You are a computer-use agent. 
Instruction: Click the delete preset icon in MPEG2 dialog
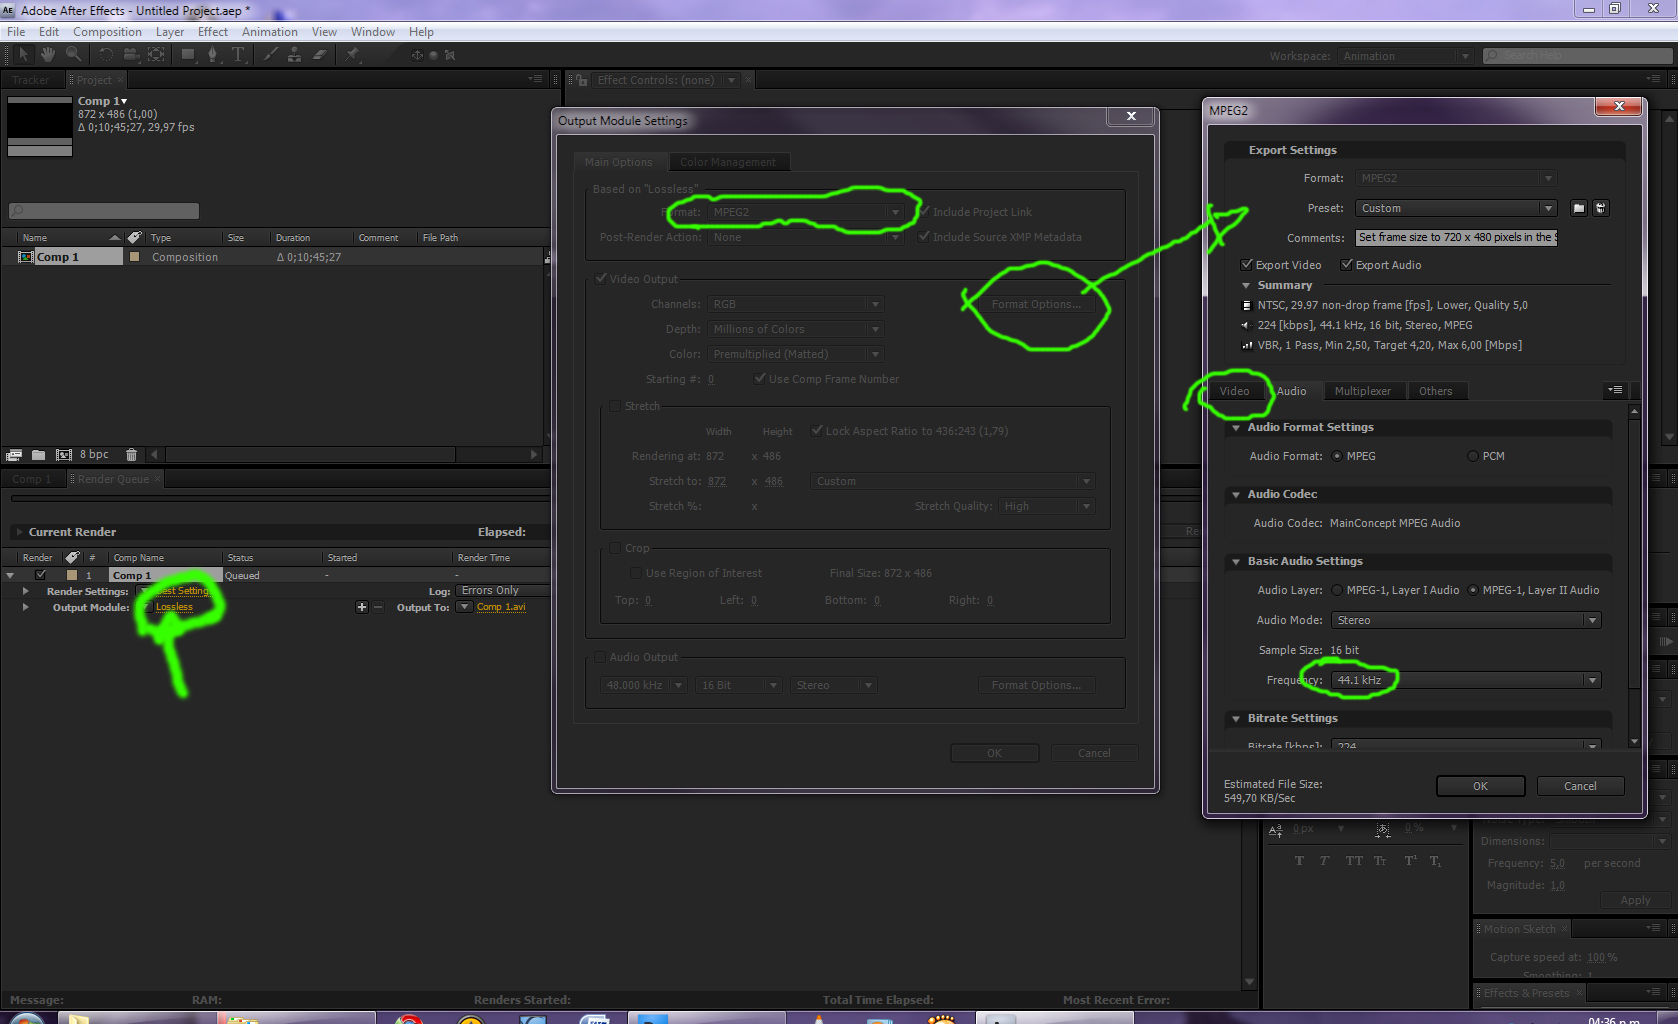(1600, 208)
